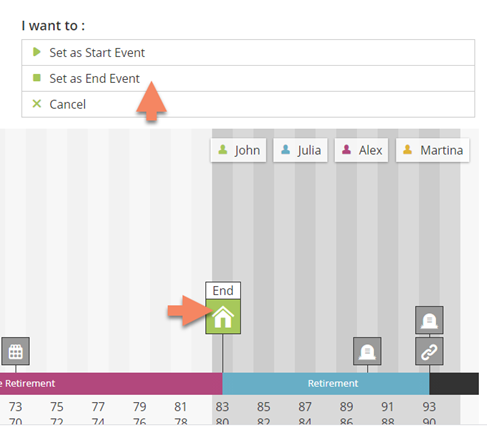Toggle the Martina person tag
Screen dimensions: 487x434
click(432, 150)
